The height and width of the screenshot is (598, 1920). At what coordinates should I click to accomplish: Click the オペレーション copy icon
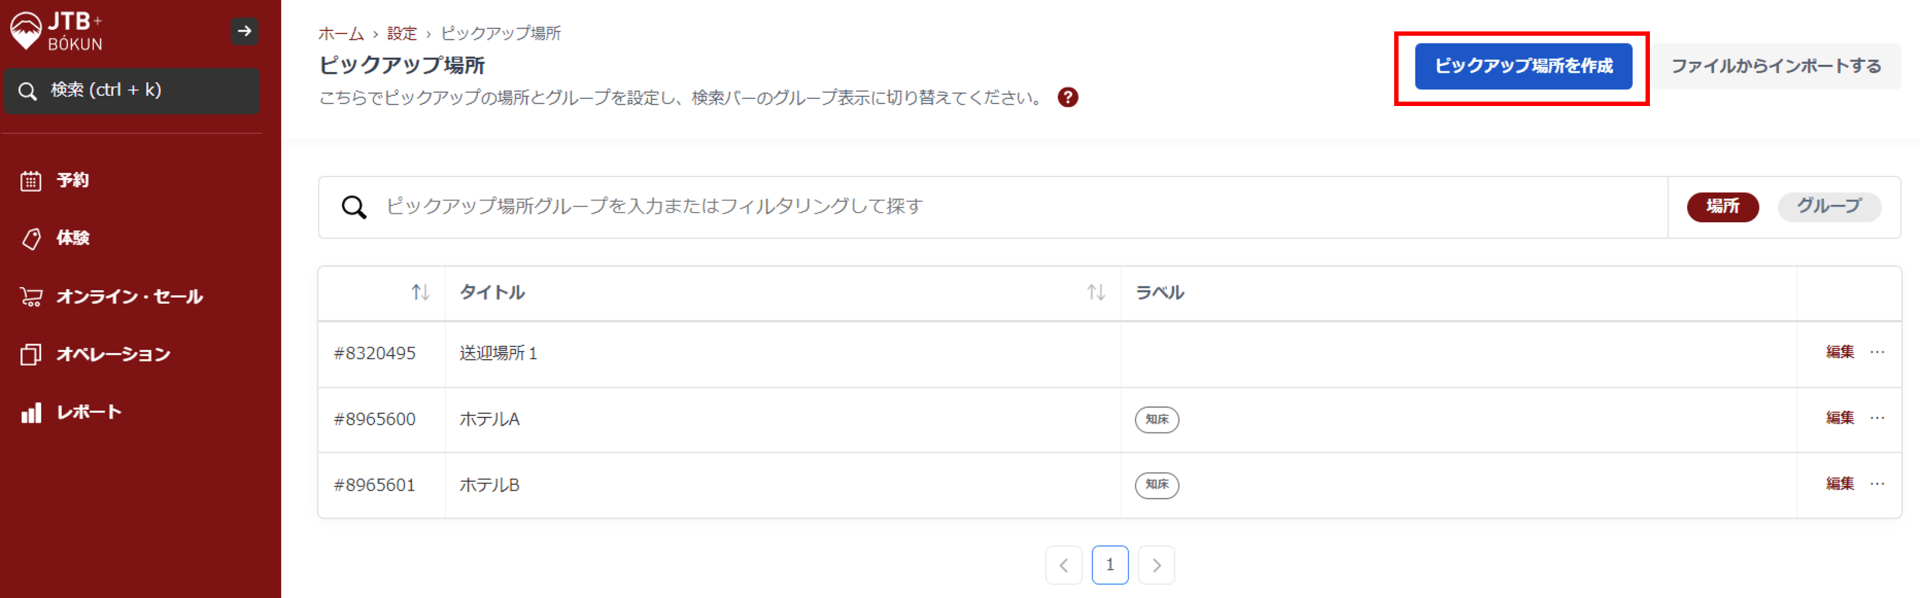(31, 354)
